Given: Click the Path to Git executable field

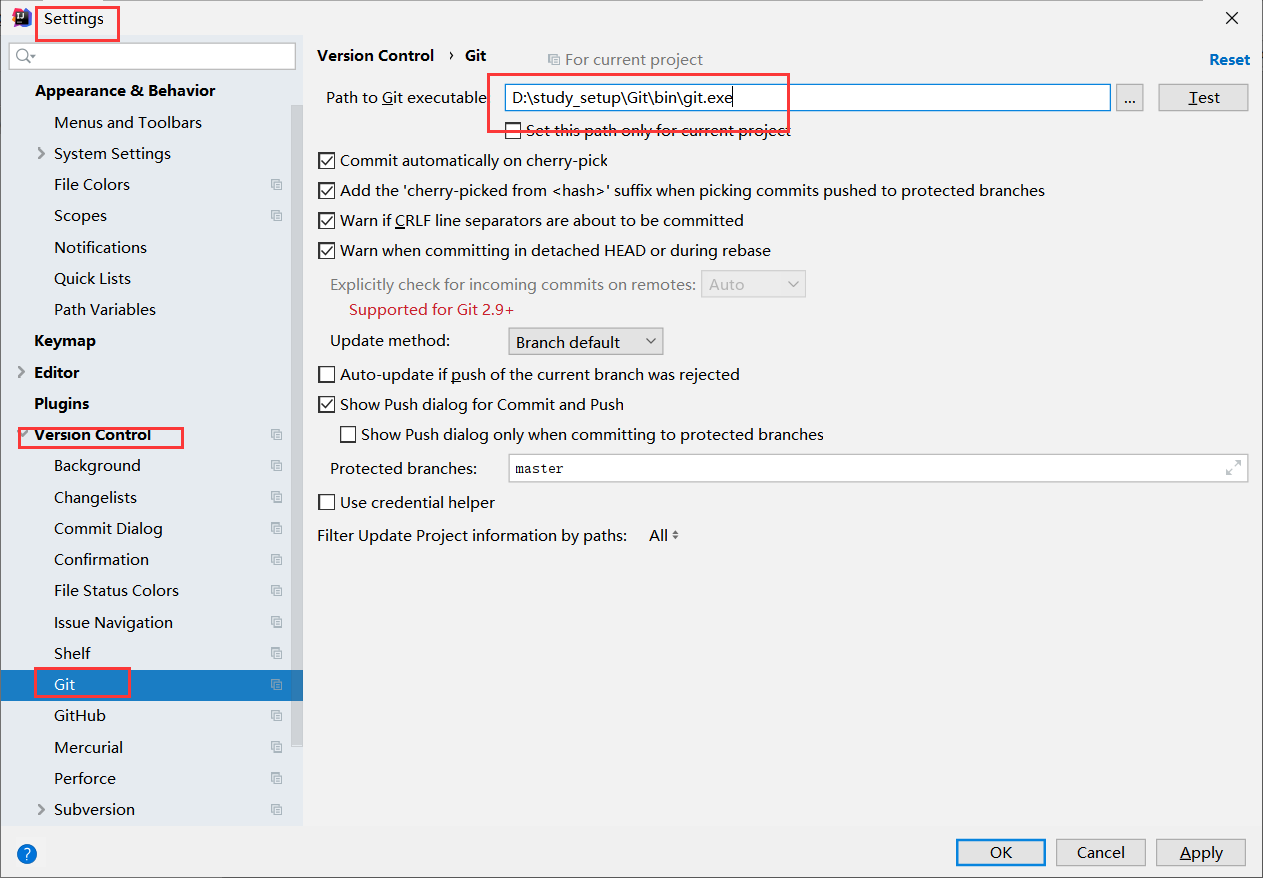Looking at the screenshot, I should click(x=808, y=97).
